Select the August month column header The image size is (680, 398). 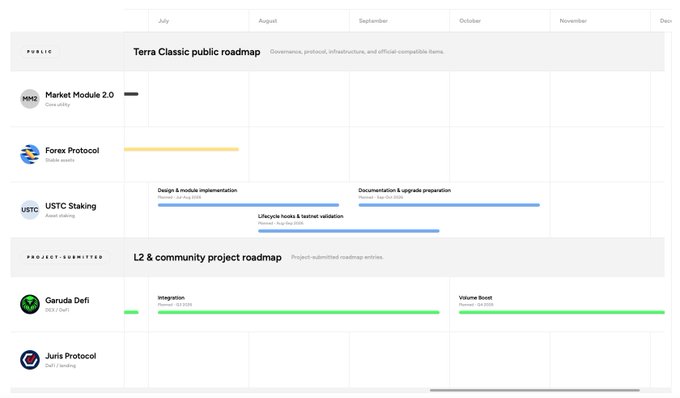coord(268,21)
